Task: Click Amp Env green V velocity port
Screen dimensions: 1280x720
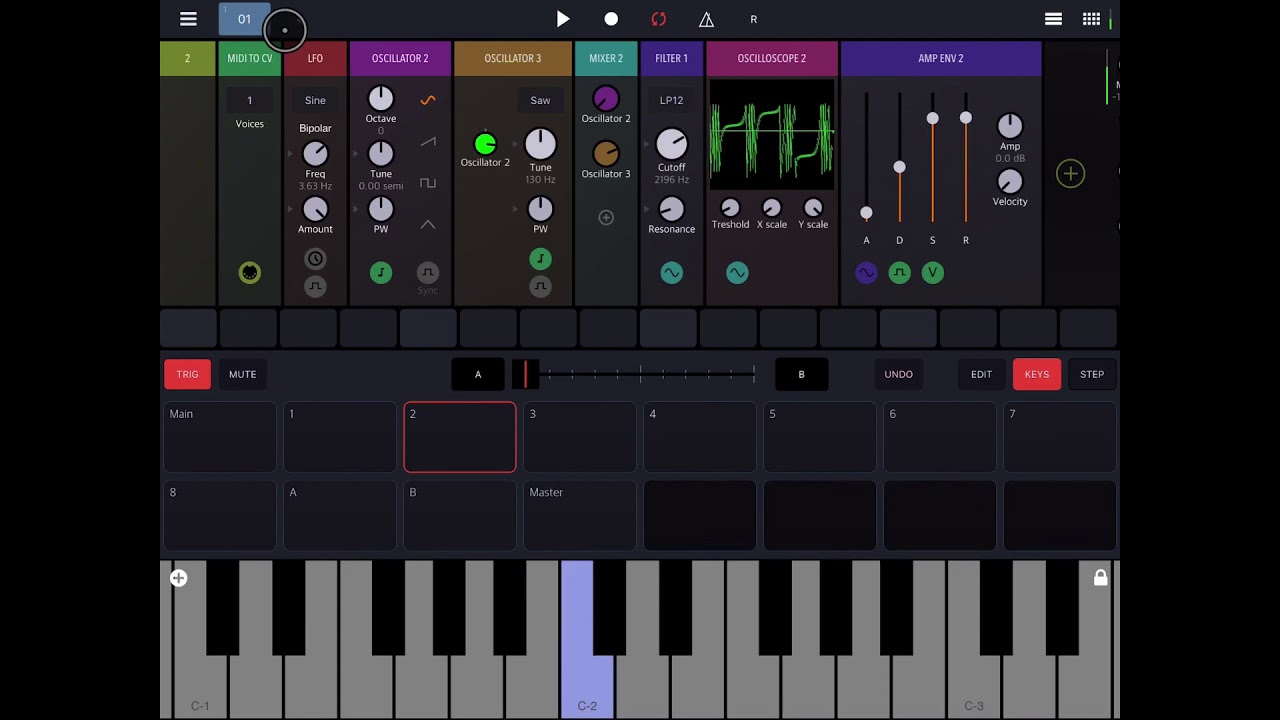Action: (933, 272)
